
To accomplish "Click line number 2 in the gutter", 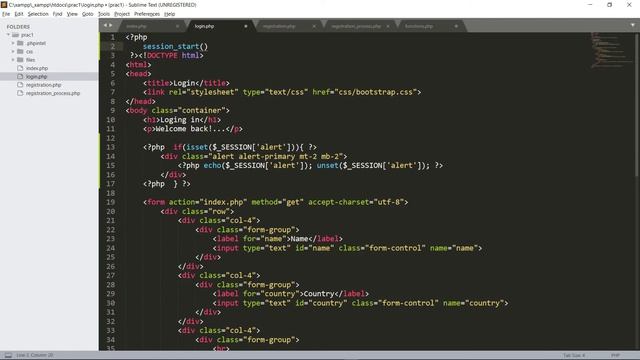I will click(x=113, y=46).
